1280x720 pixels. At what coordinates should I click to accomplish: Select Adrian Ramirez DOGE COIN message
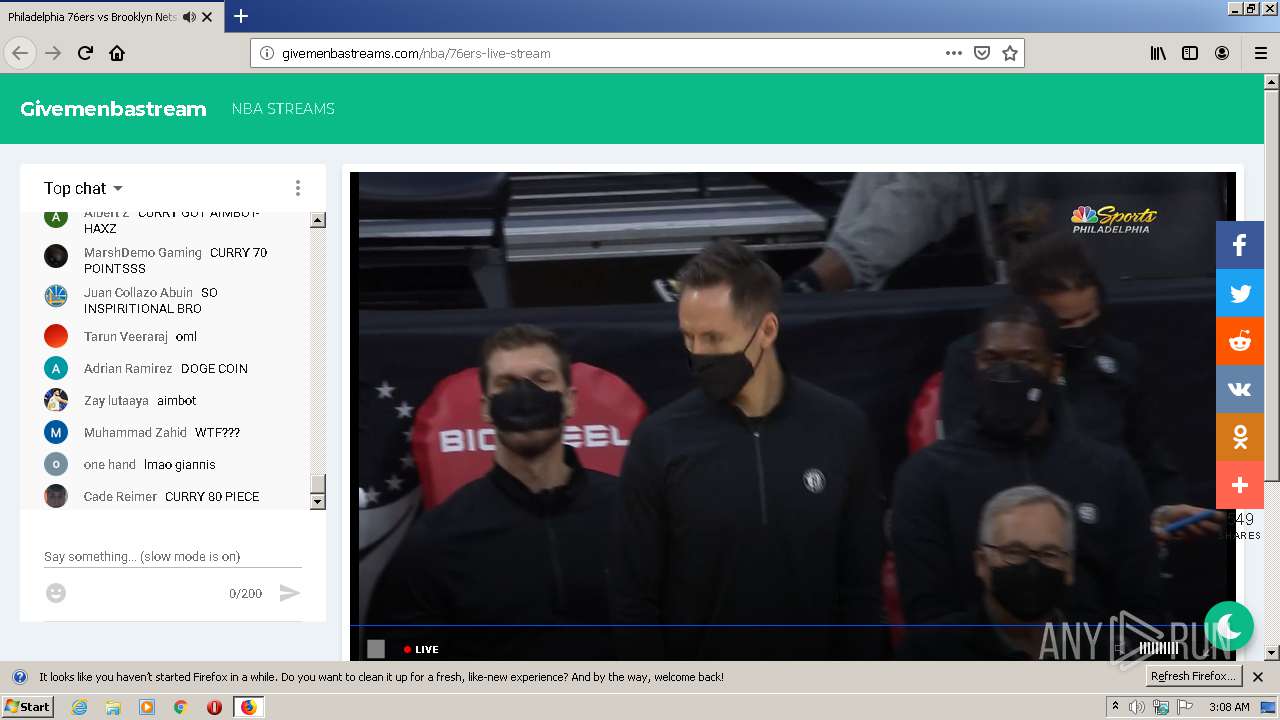[166, 368]
